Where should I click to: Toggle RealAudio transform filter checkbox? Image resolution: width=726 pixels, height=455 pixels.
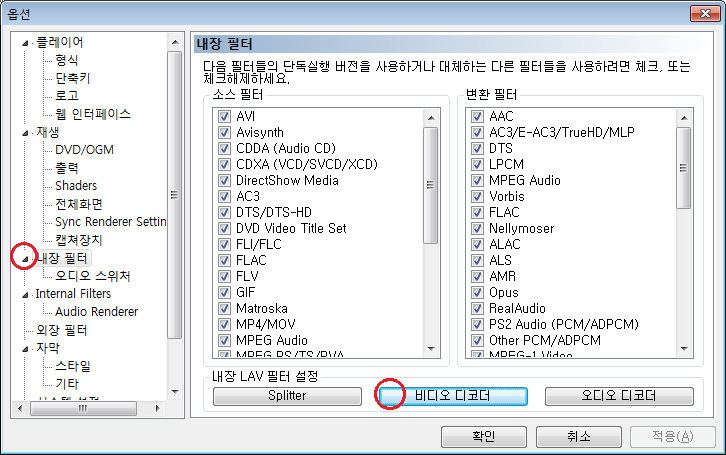[477, 308]
